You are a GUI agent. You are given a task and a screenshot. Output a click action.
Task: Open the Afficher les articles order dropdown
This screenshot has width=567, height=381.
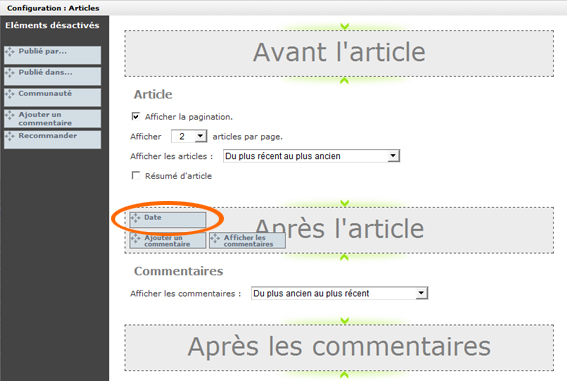pyautogui.click(x=311, y=156)
